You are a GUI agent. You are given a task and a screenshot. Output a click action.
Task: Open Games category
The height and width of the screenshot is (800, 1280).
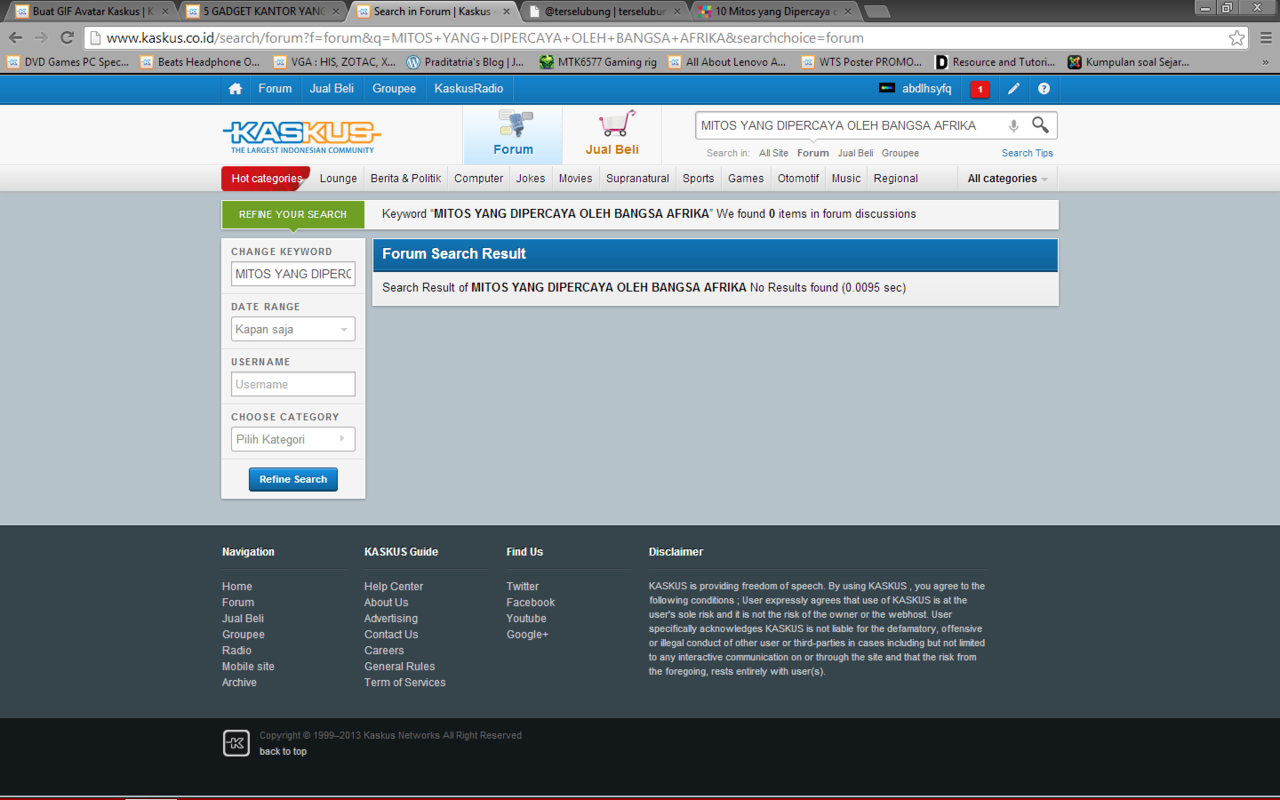(745, 178)
